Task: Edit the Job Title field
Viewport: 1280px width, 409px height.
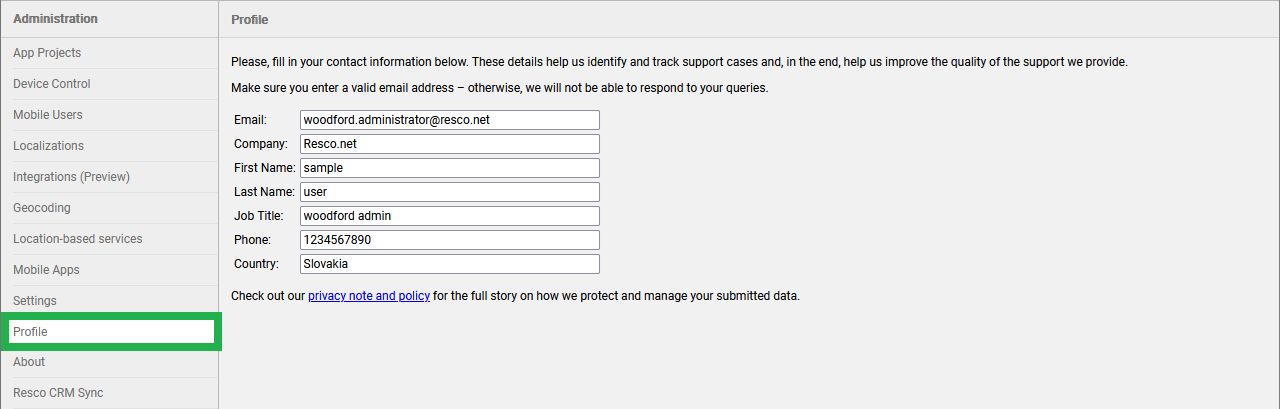Action: tap(449, 216)
